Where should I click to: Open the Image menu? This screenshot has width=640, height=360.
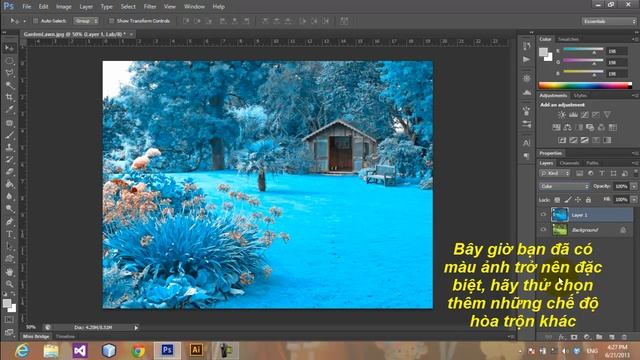point(63,7)
